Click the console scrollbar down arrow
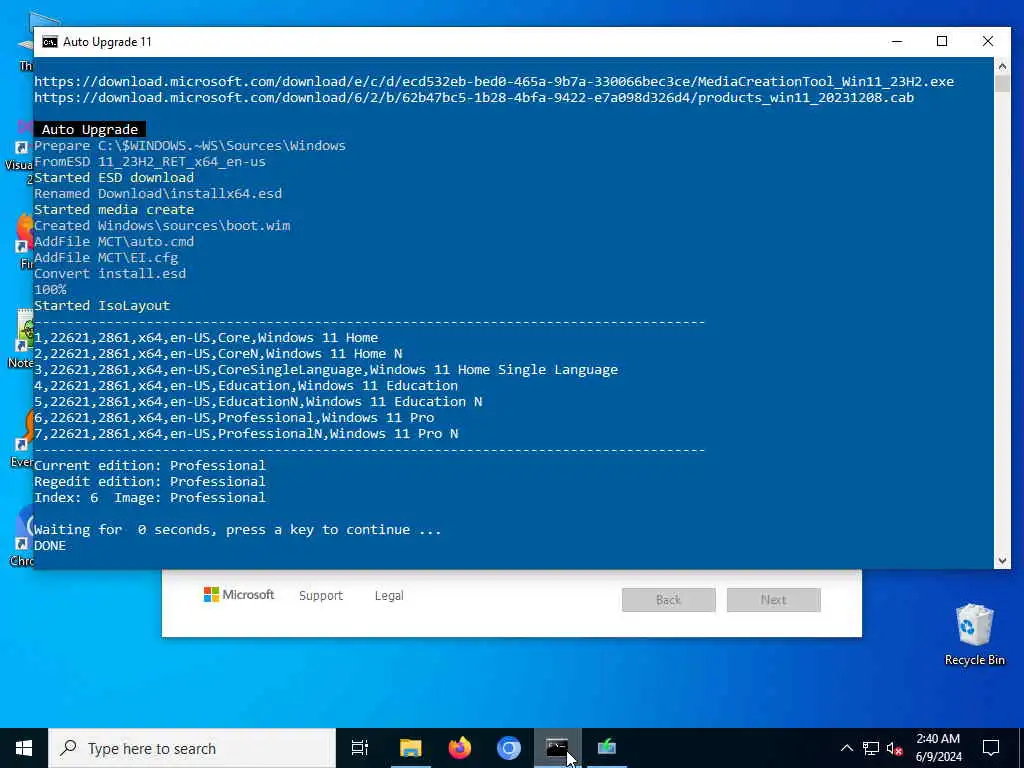The width and height of the screenshot is (1024, 768). pos(1002,560)
